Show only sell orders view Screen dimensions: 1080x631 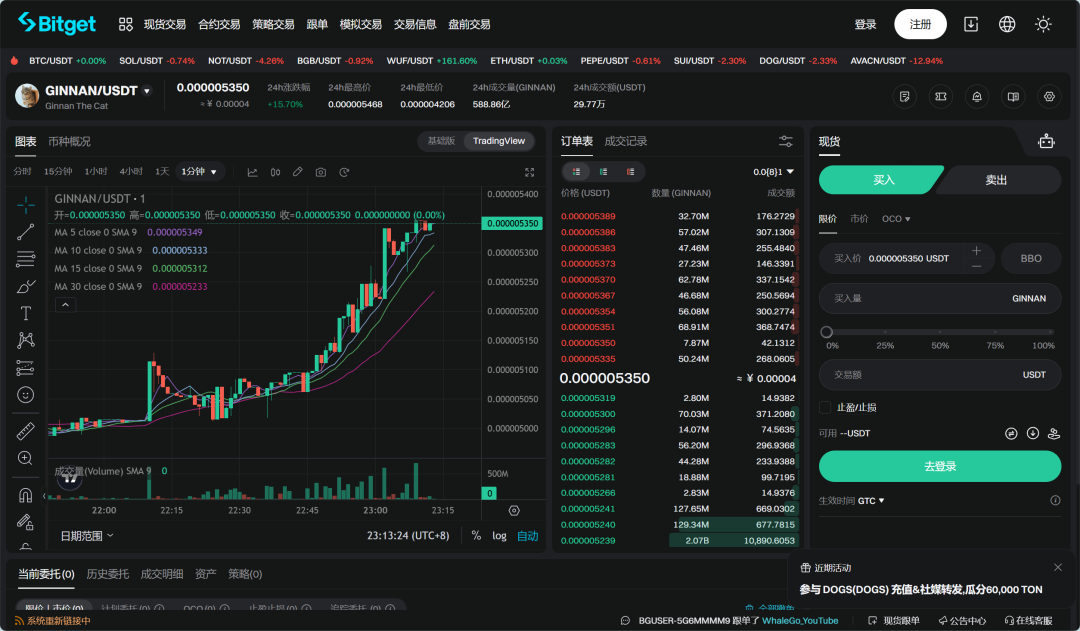pyautogui.click(x=630, y=172)
